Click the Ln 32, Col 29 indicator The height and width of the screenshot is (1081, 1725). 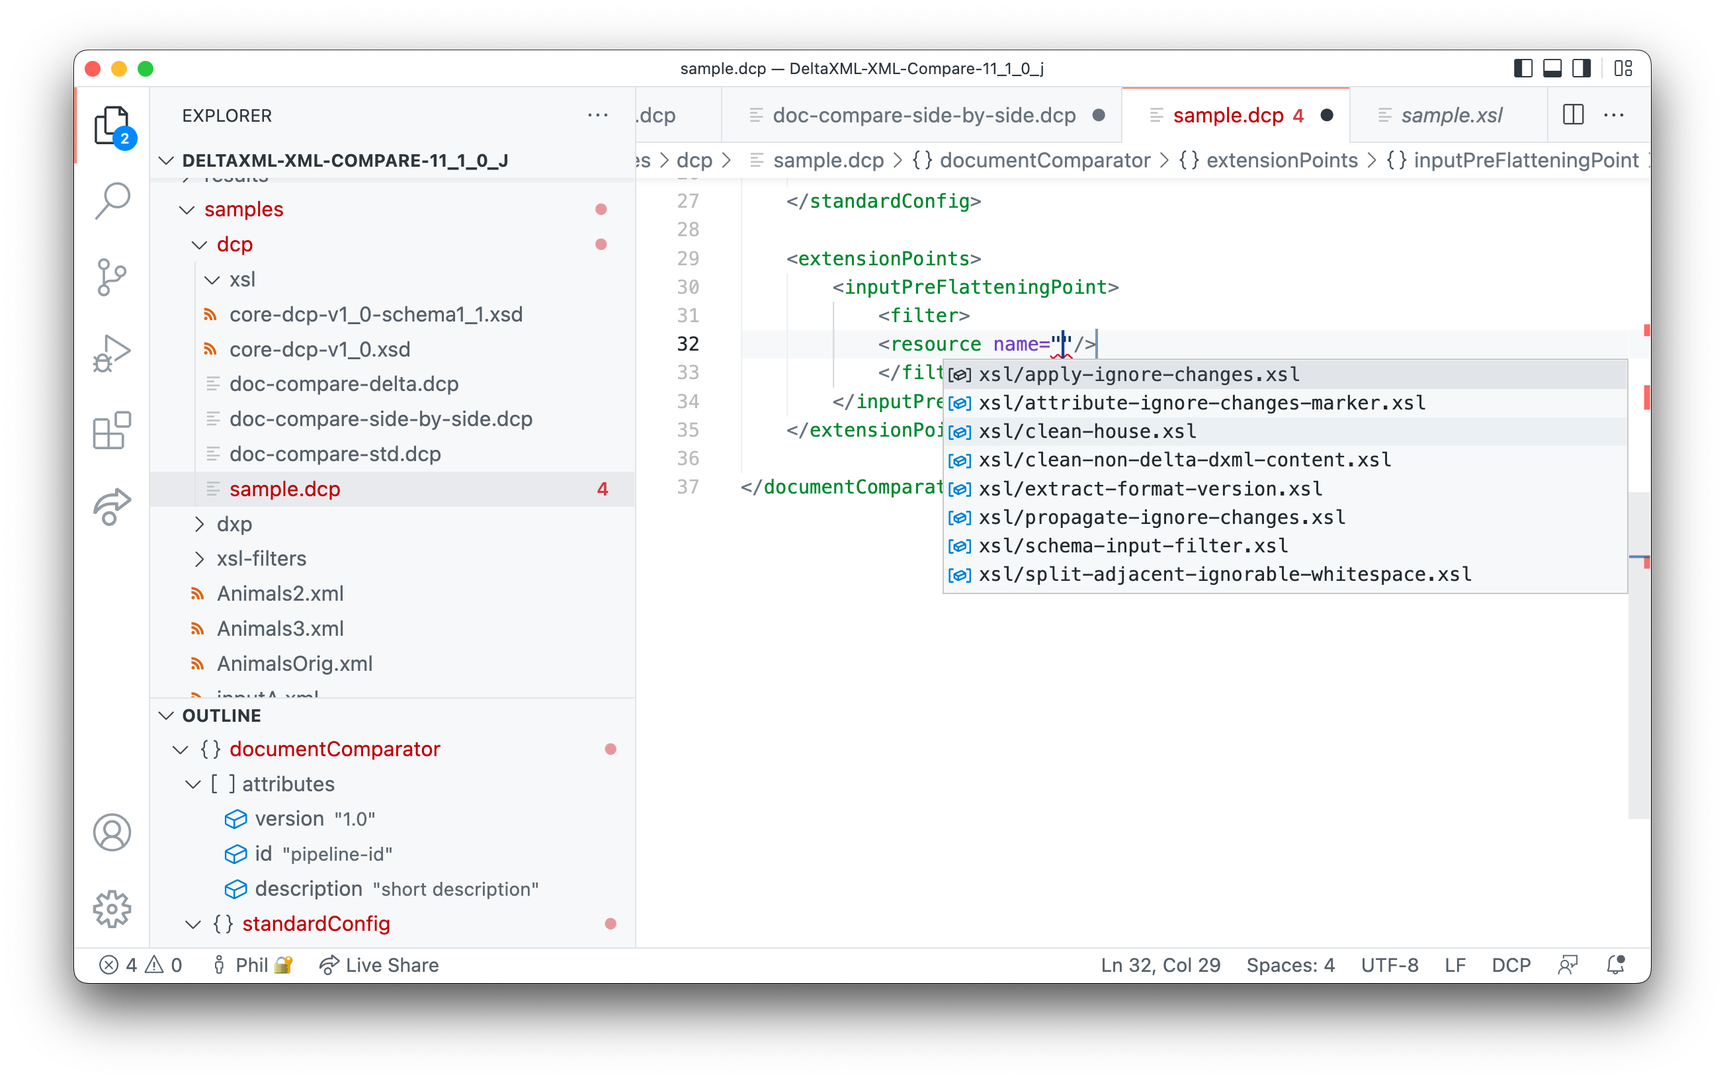click(x=1160, y=964)
